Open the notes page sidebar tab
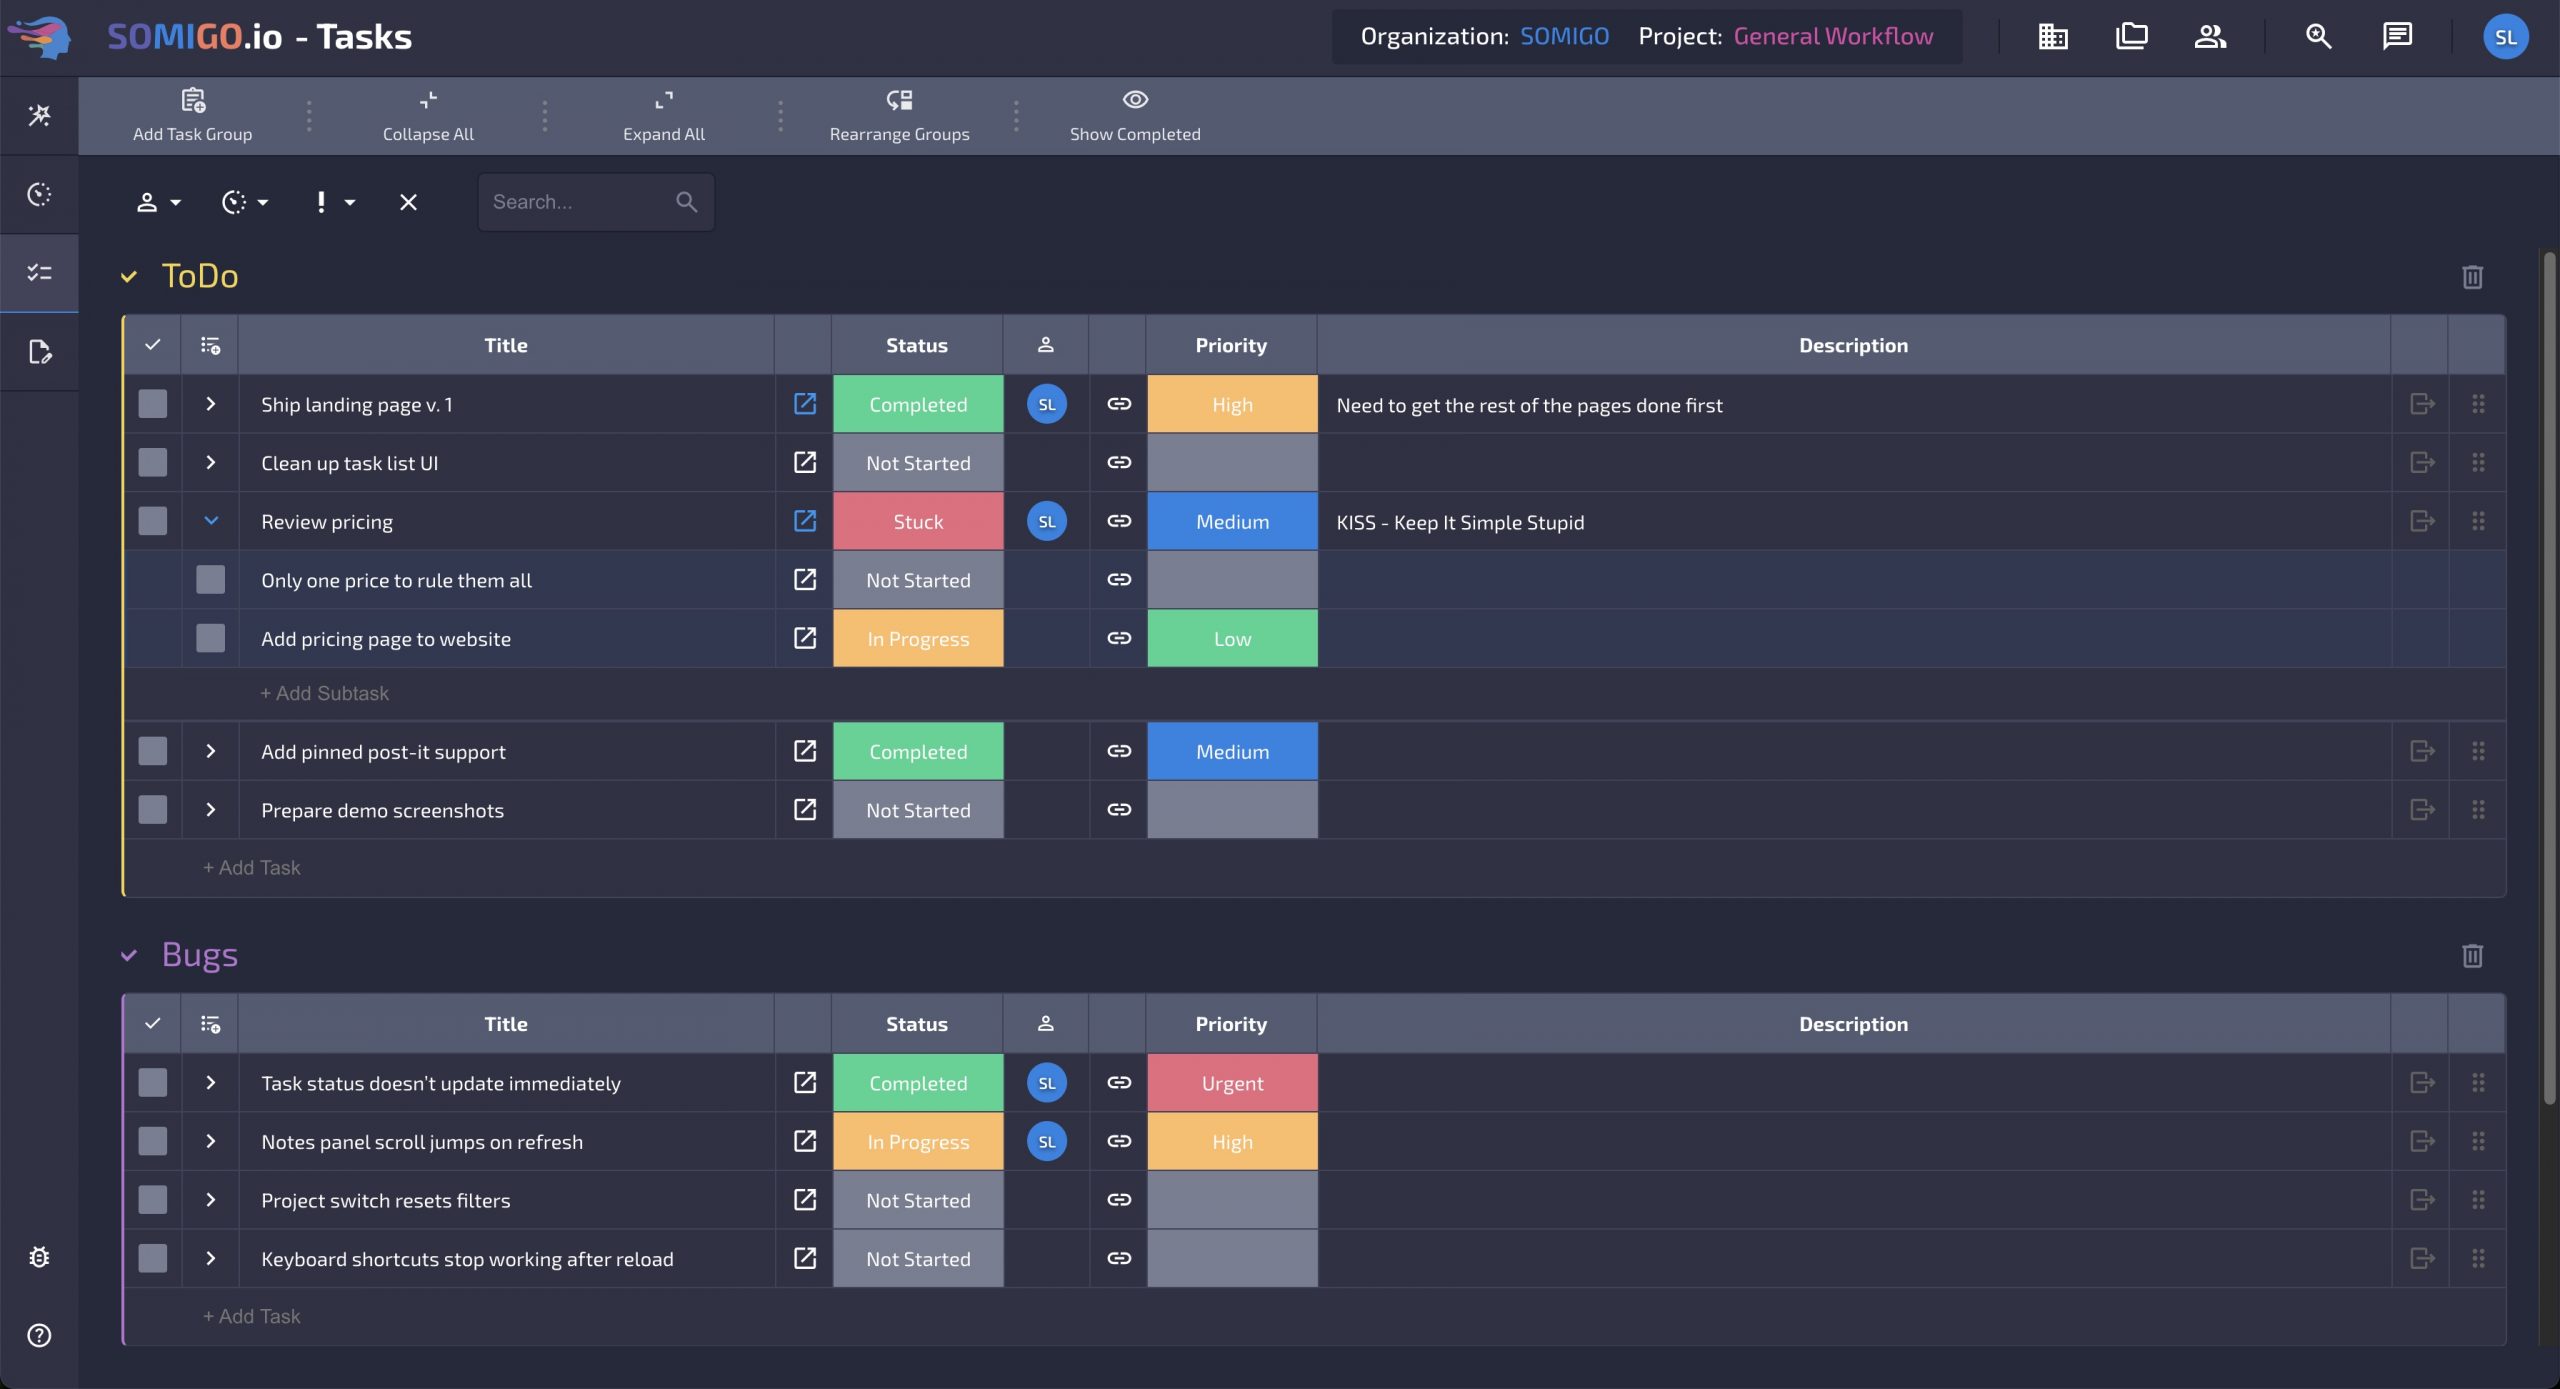The width and height of the screenshot is (2560, 1389). (x=39, y=352)
